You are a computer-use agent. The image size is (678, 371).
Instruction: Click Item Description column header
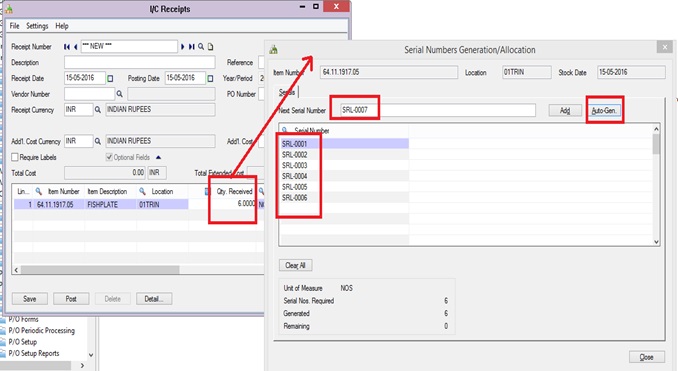(x=107, y=191)
